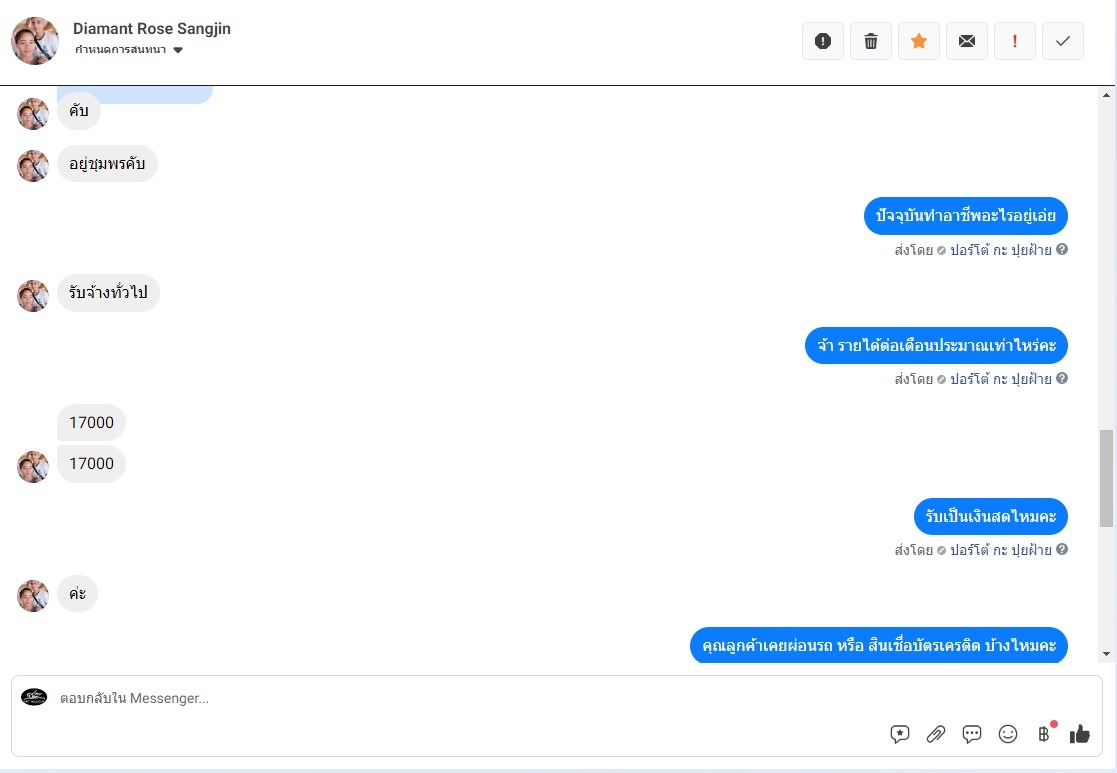Send a thumbs-up like
Image resolution: width=1117 pixels, height=773 pixels.
pos(1079,734)
